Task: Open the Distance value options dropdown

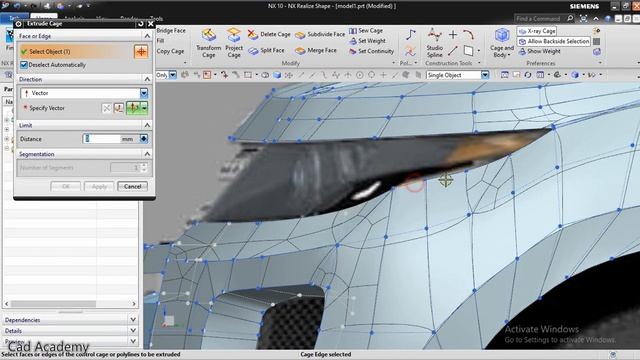Action: click(x=144, y=139)
